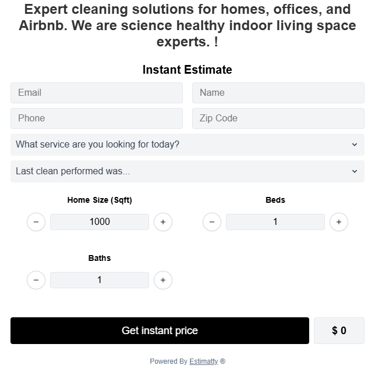375x366 pixels.
Task: Increase Beds count with plus icon
Action: (x=339, y=222)
